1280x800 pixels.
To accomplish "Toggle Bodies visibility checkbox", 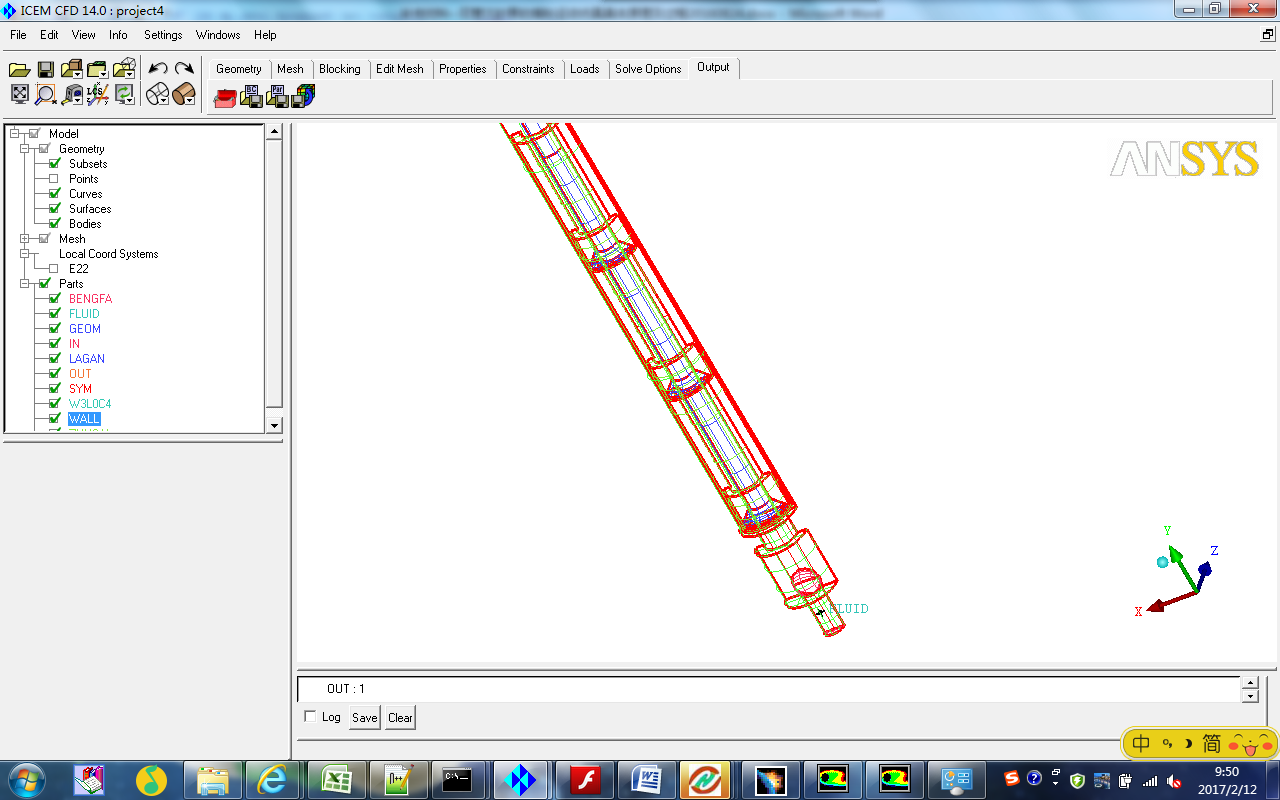I will pyautogui.click(x=55, y=224).
